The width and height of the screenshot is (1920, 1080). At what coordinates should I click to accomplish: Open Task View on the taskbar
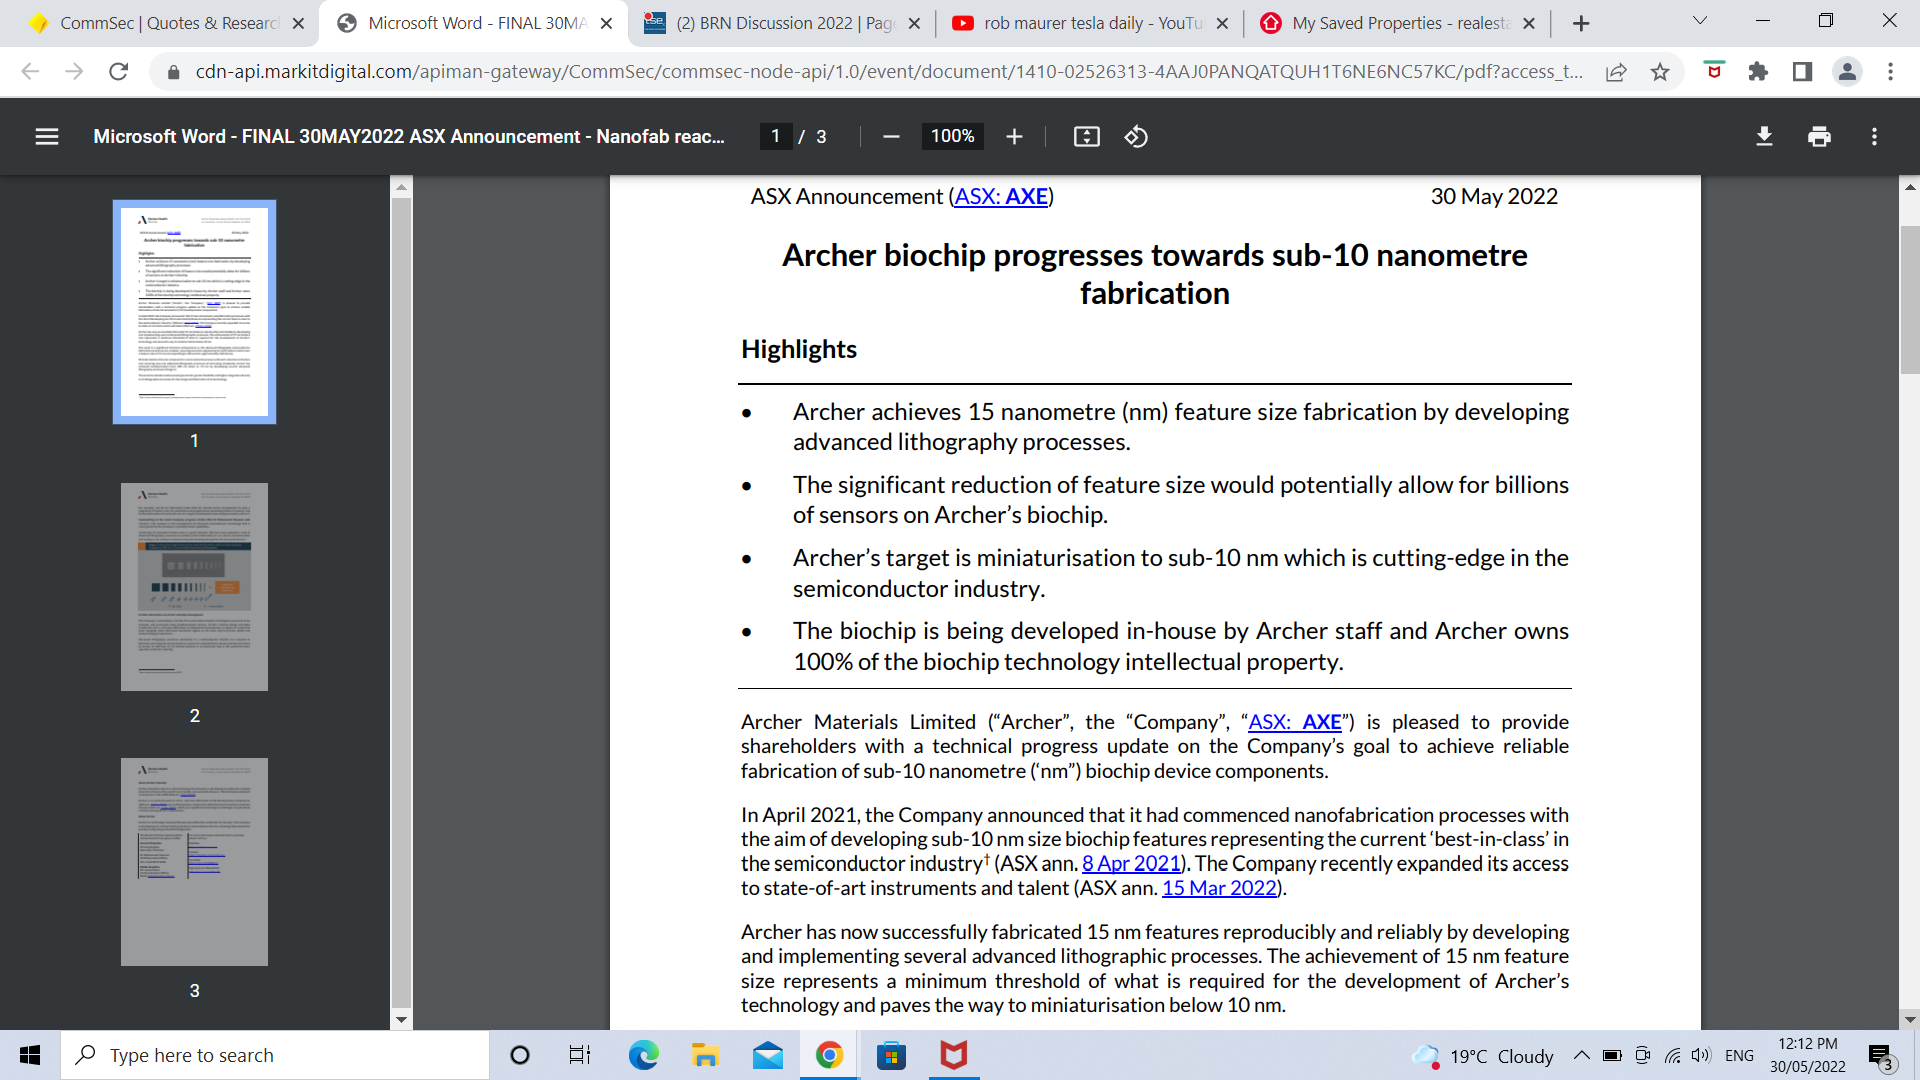pyautogui.click(x=580, y=1055)
